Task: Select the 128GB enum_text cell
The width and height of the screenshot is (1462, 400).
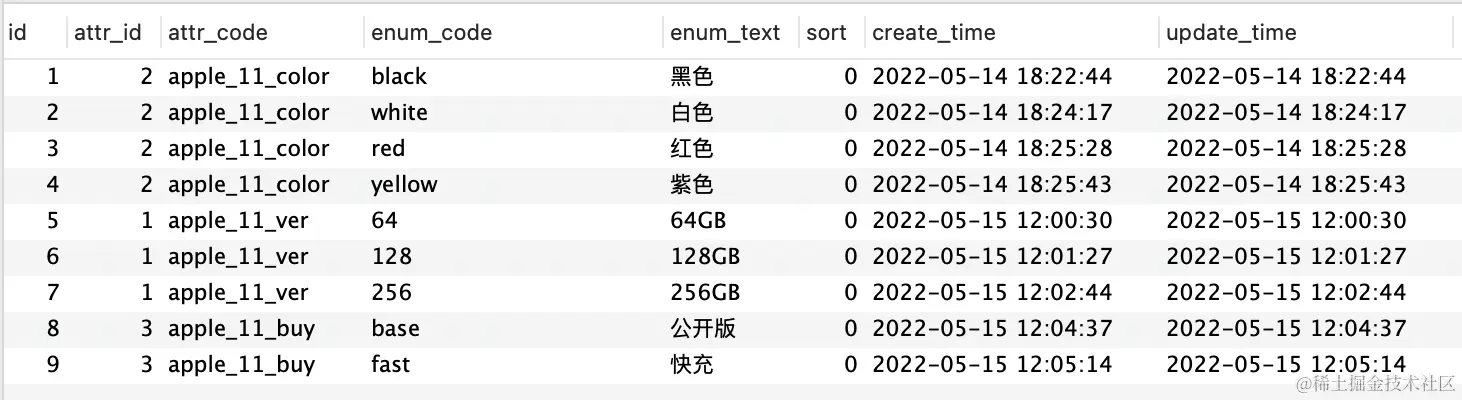Action: (x=705, y=257)
